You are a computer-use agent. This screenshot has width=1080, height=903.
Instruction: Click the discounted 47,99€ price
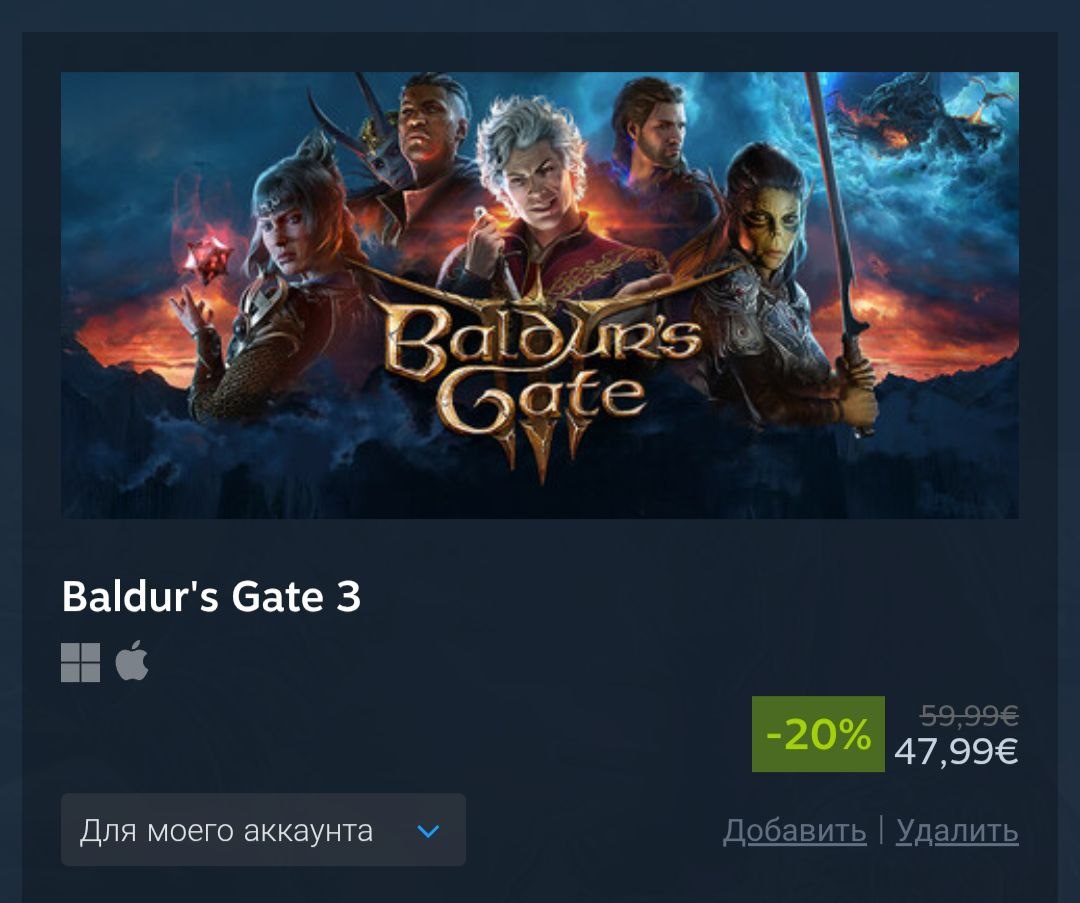point(956,751)
